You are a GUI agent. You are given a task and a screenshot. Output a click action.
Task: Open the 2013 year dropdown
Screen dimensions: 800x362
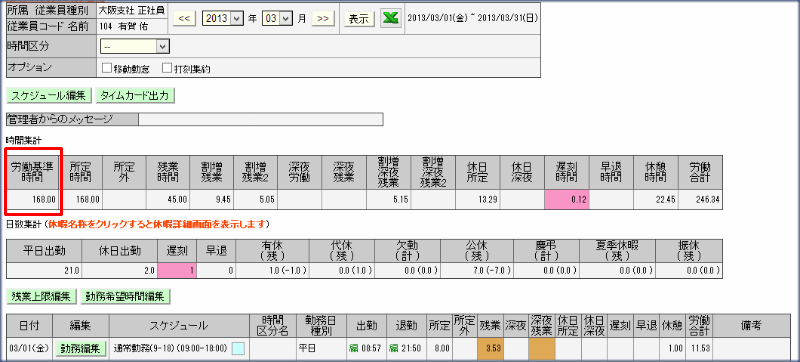click(223, 19)
